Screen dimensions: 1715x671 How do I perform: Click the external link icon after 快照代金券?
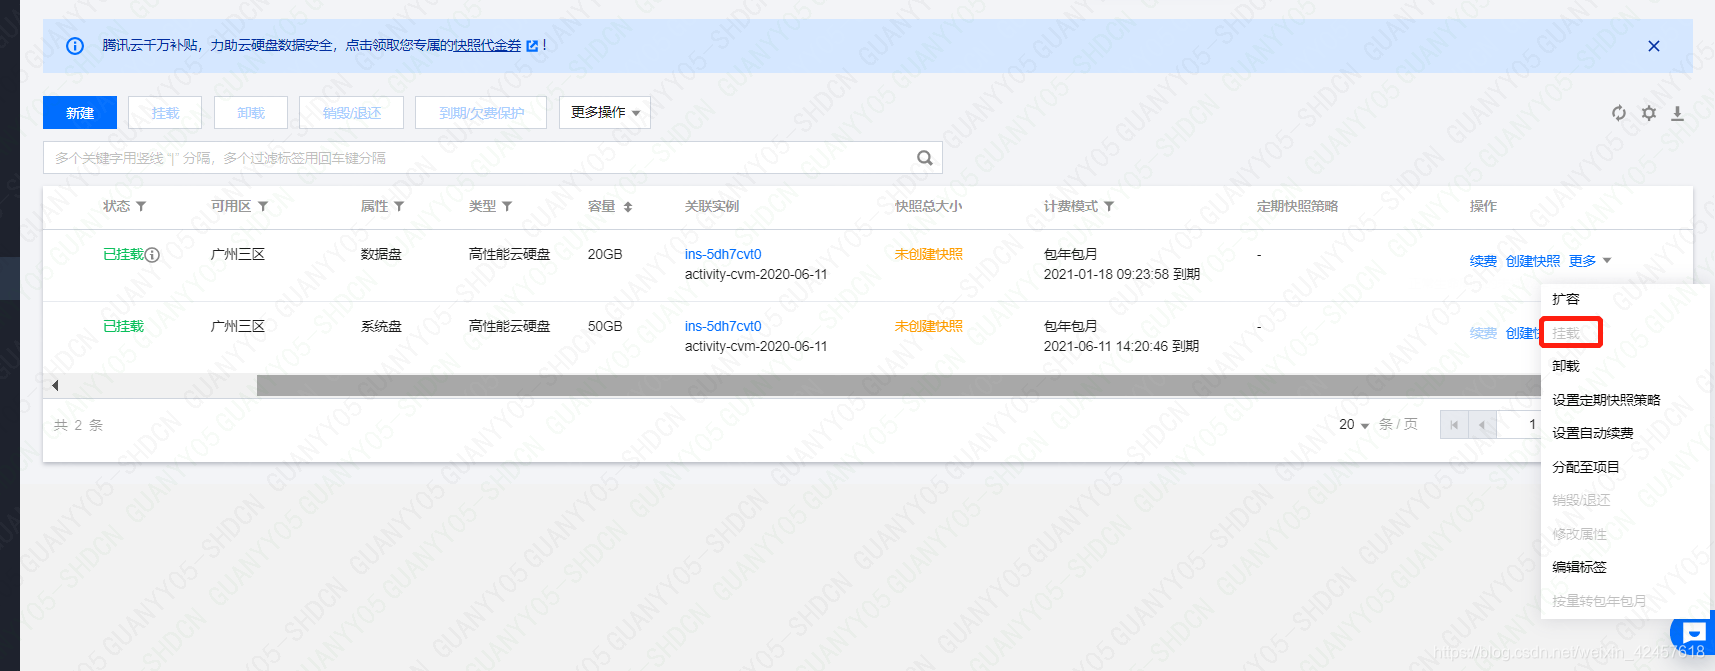click(532, 46)
